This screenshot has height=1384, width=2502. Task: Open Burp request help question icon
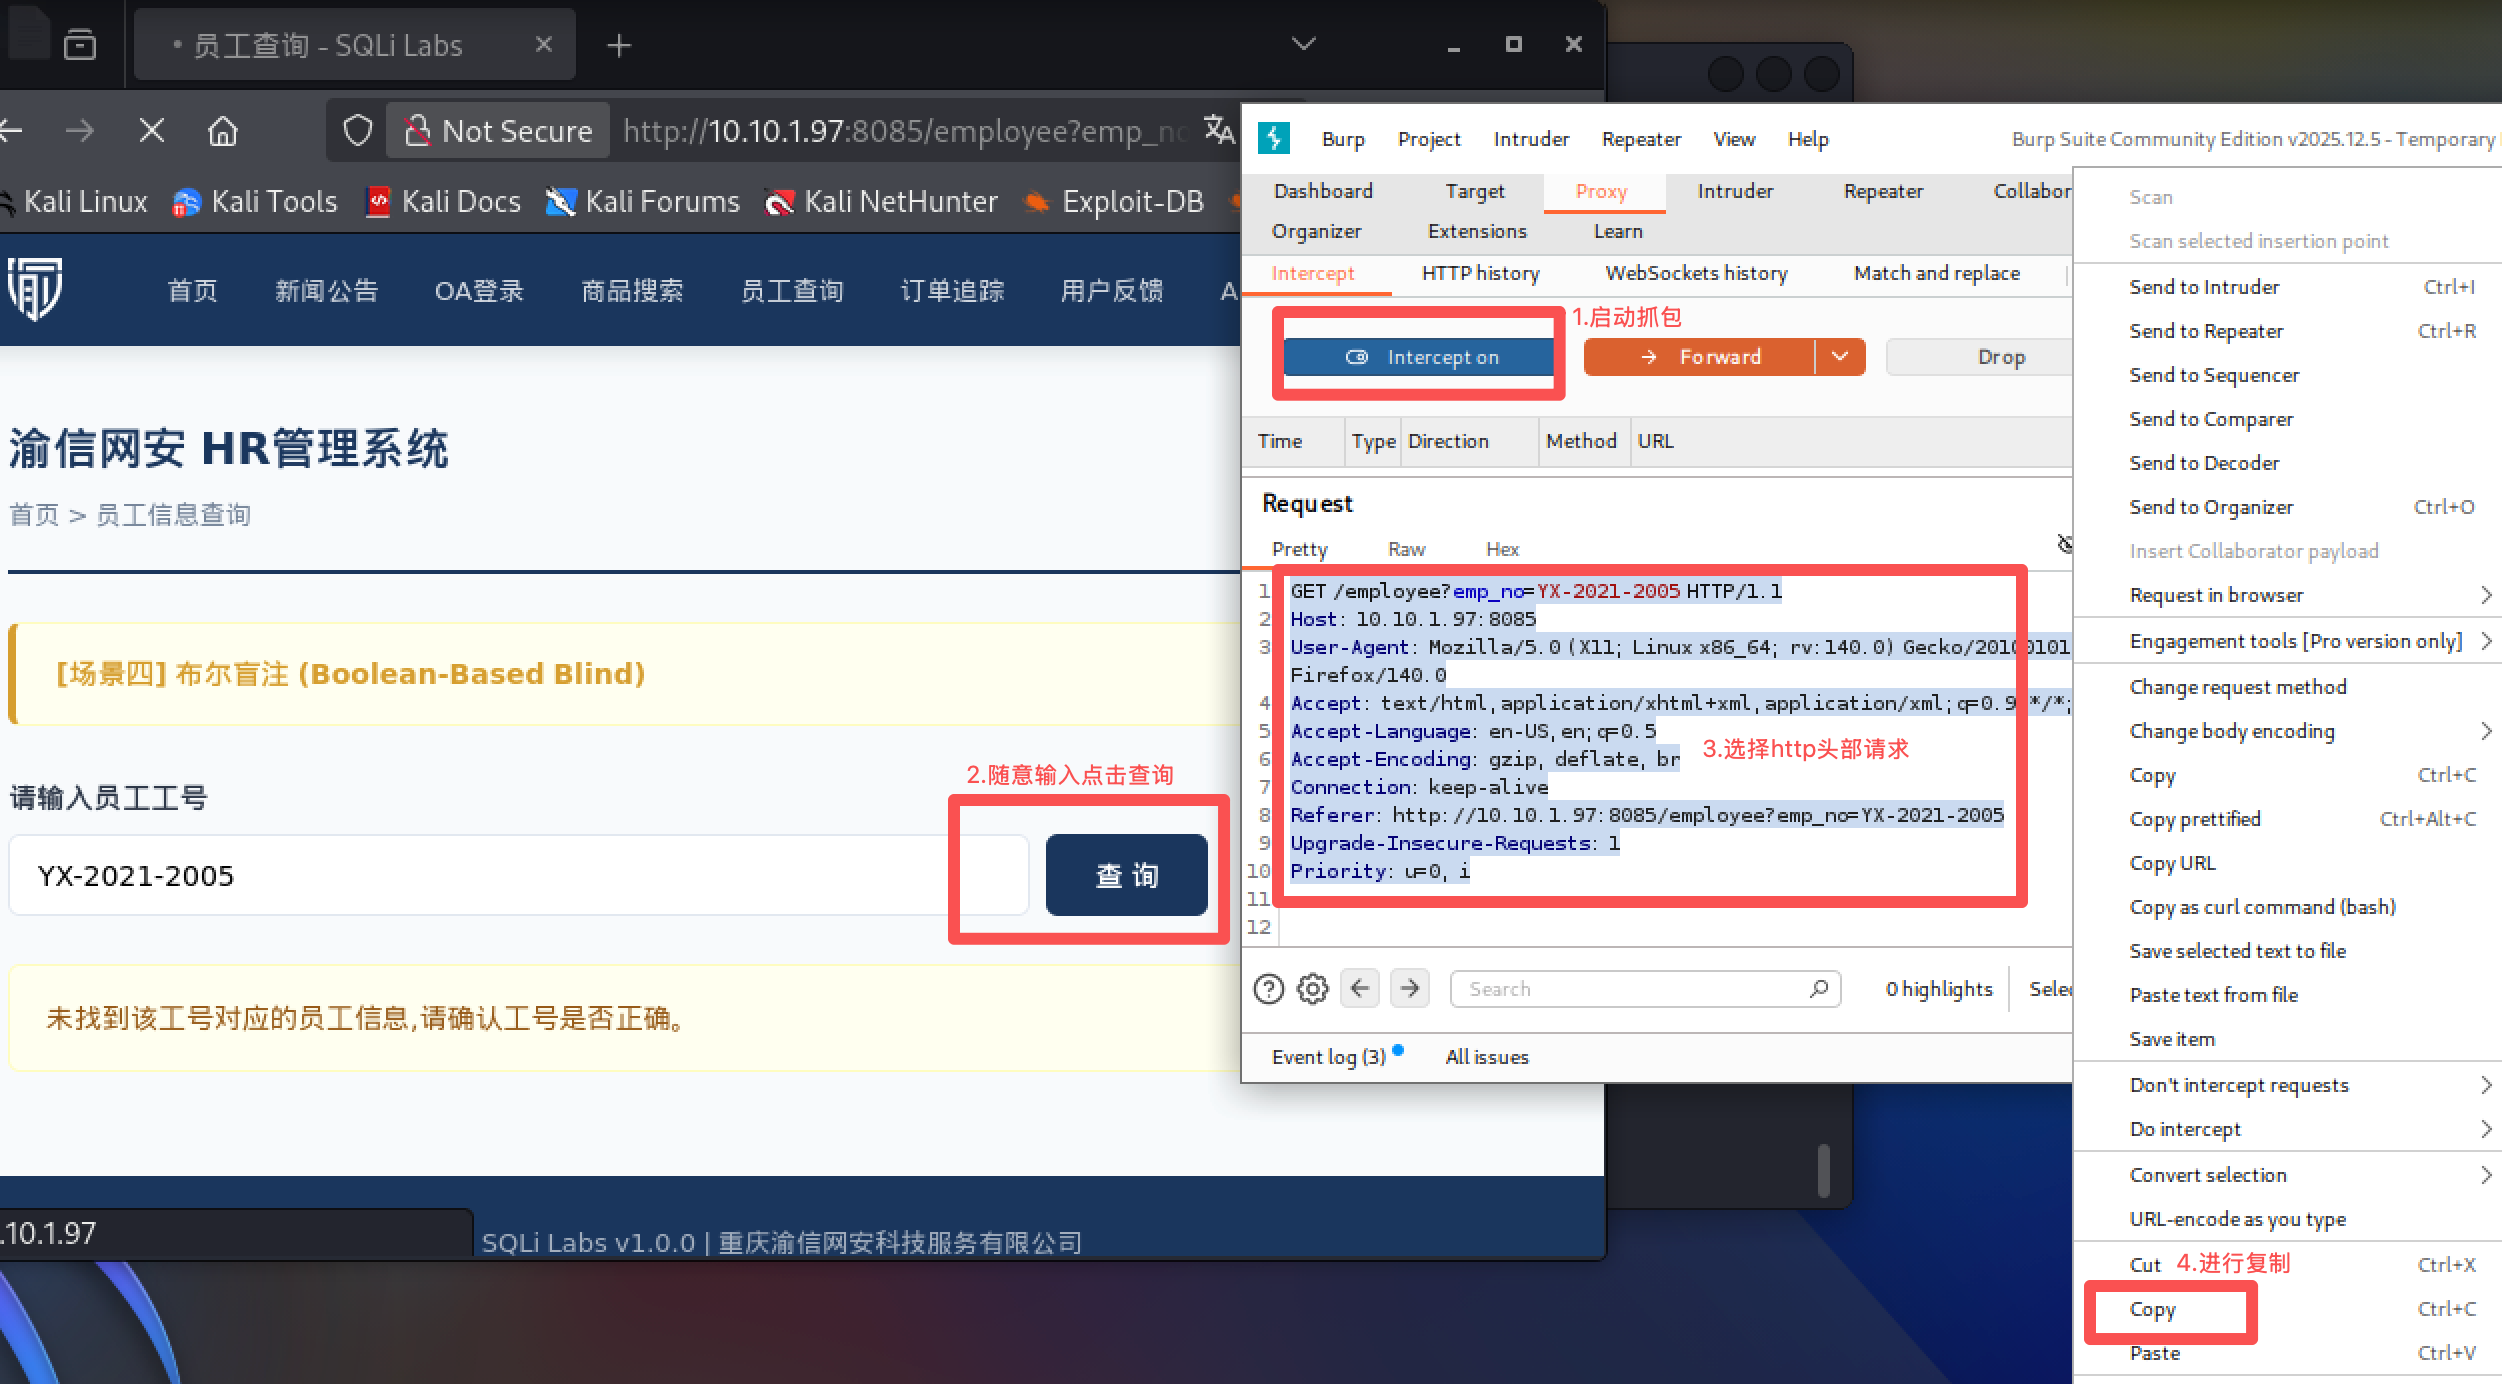point(1269,989)
